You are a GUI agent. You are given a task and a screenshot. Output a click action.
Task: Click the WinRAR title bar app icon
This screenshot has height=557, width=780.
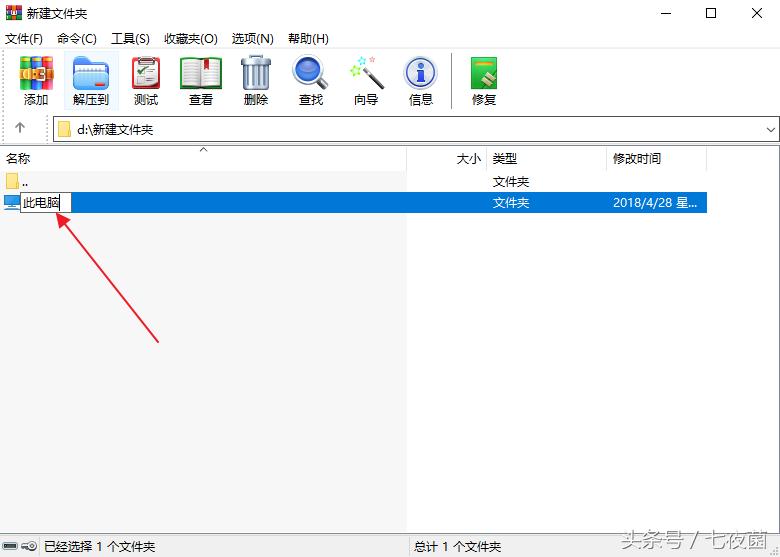point(13,12)
